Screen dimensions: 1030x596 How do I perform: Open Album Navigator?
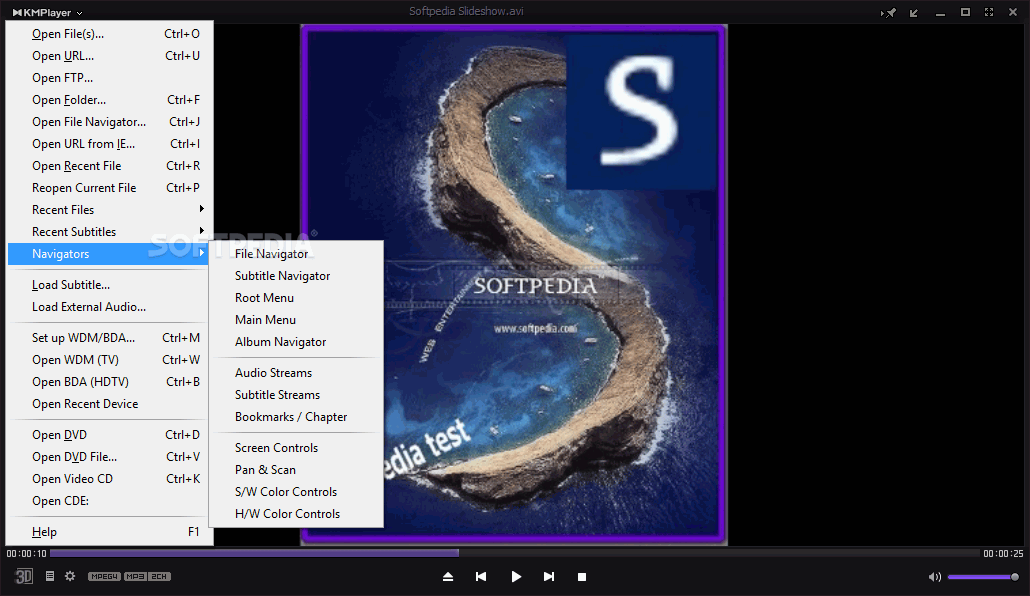tap(296, 342)
